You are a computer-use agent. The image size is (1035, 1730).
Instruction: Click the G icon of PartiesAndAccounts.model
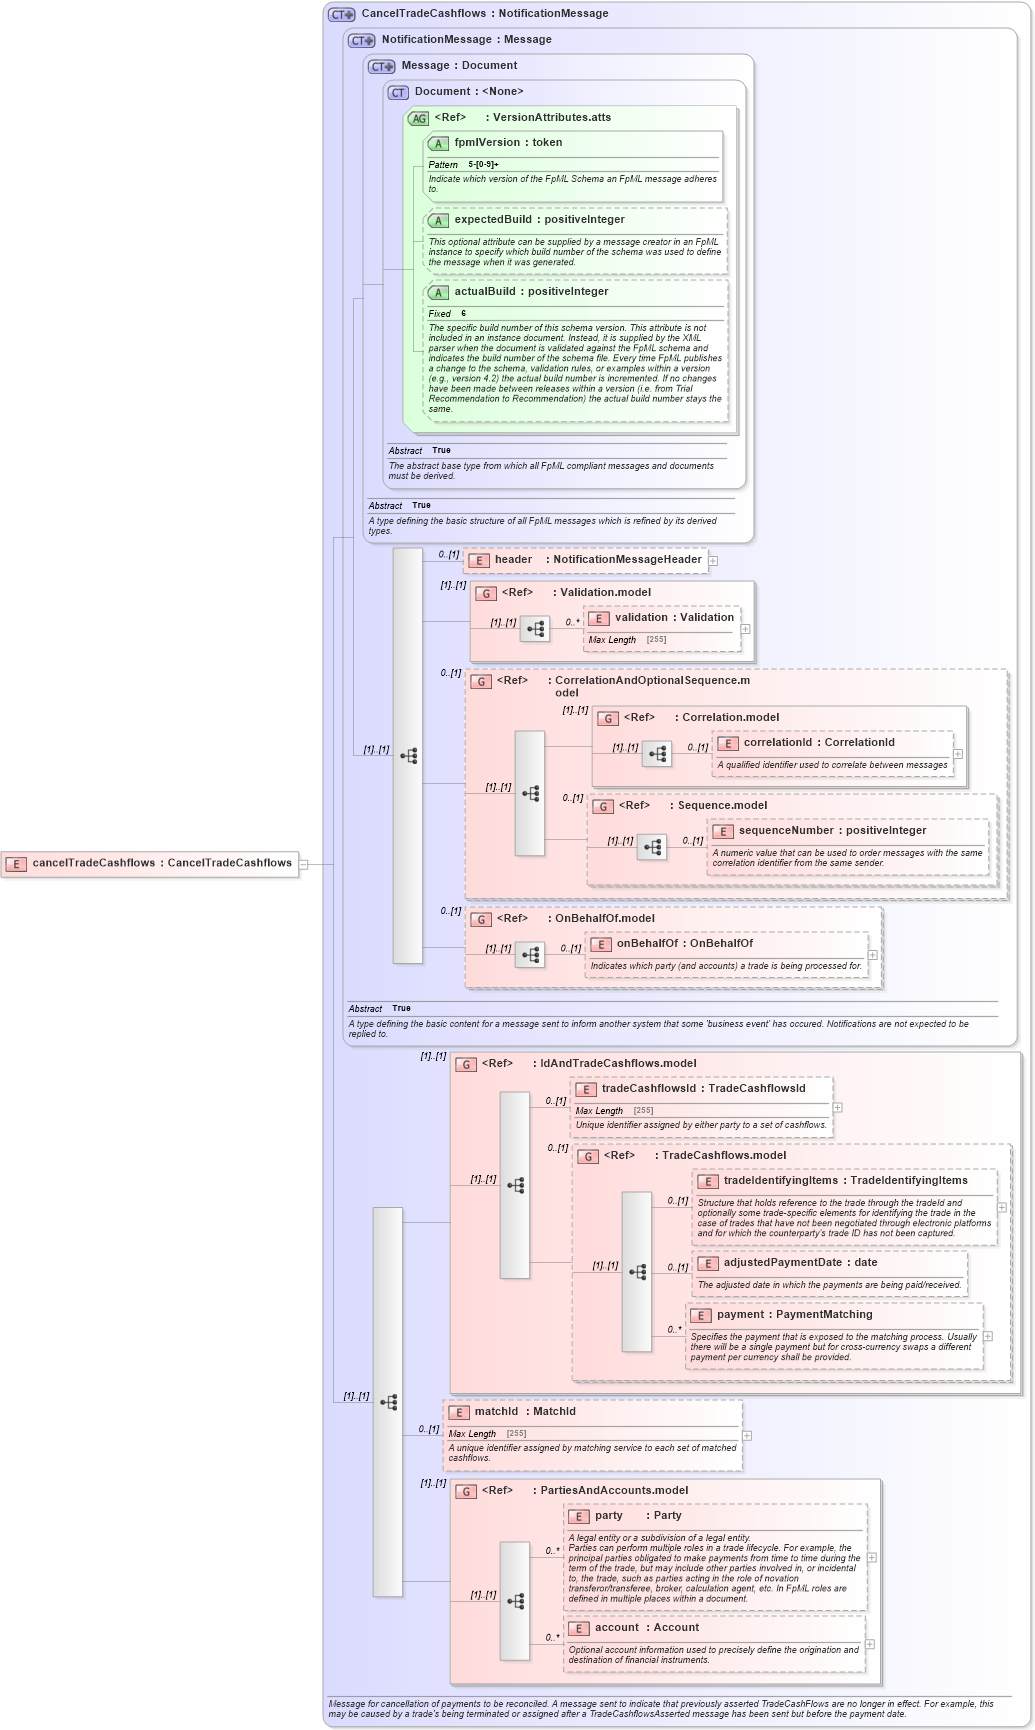pyautogui.click(x=465, y=1491)
